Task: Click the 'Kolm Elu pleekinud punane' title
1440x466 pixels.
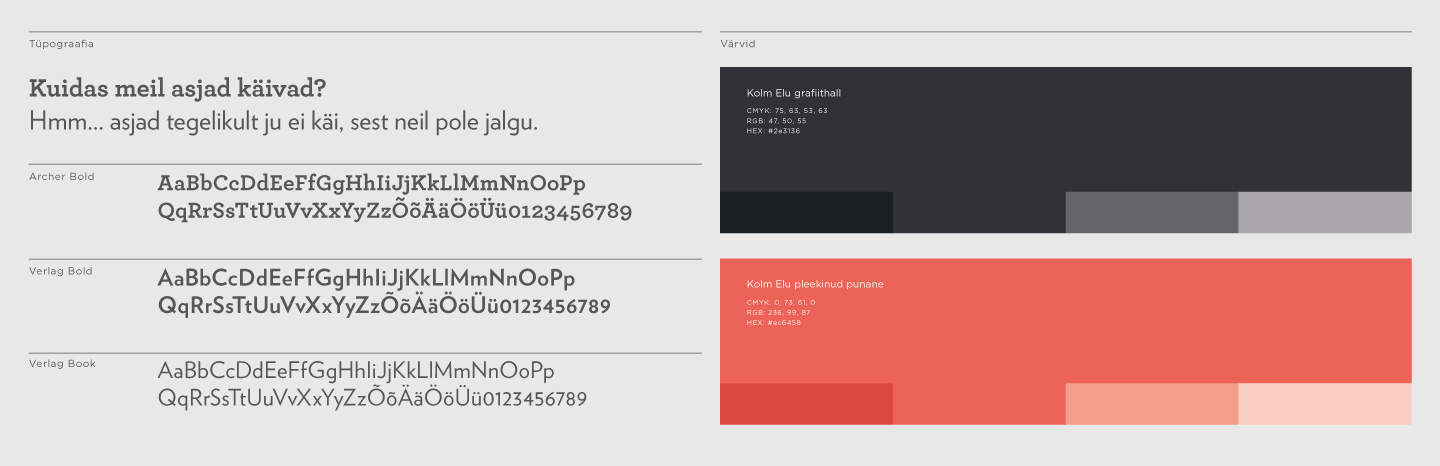Action: coord(815,284)
